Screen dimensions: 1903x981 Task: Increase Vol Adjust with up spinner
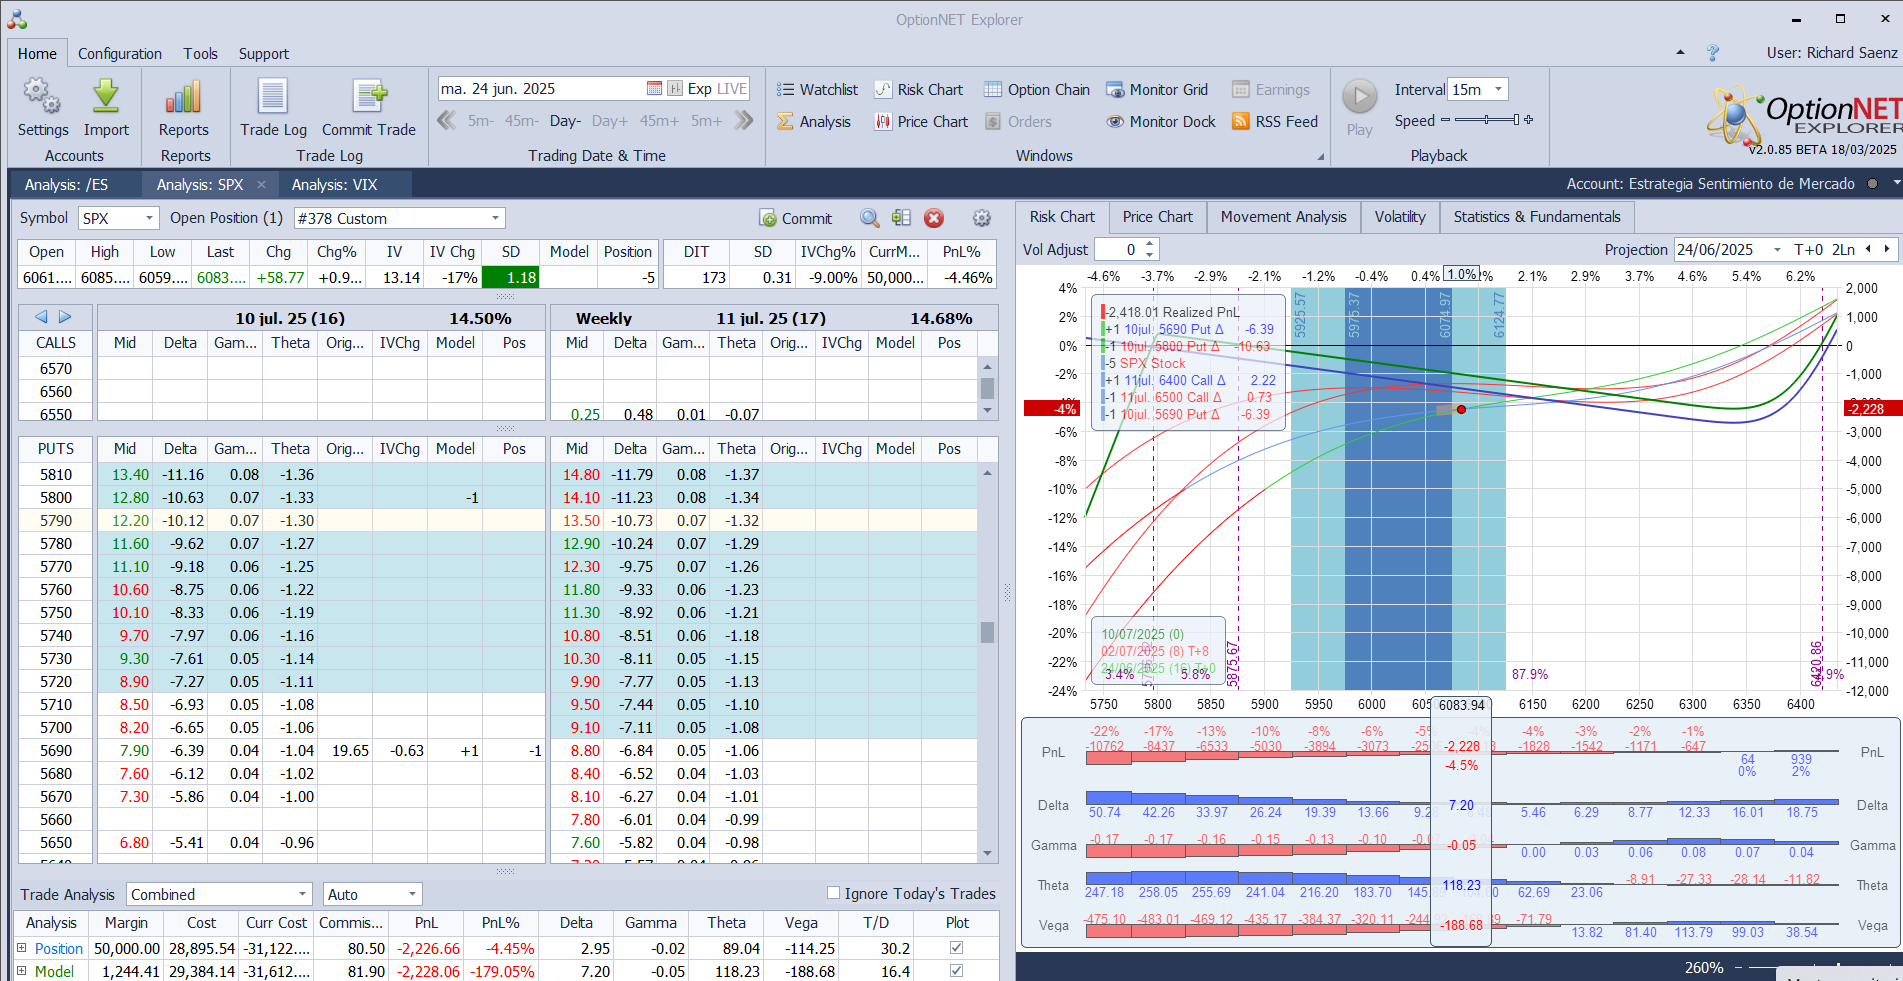click(x=1150, y=244)
